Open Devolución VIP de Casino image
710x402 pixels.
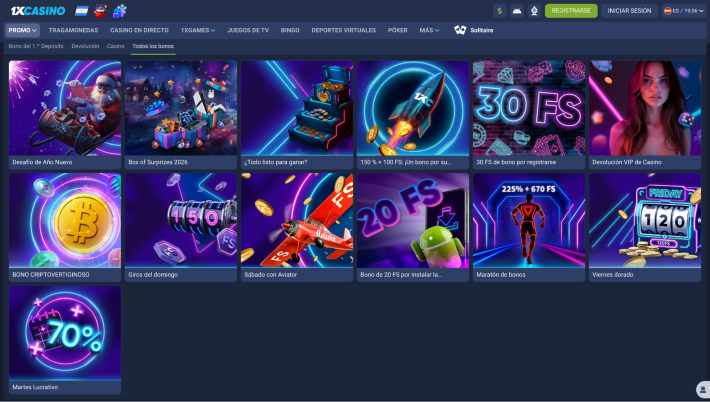pyautogui.click(x=645, y=108)
